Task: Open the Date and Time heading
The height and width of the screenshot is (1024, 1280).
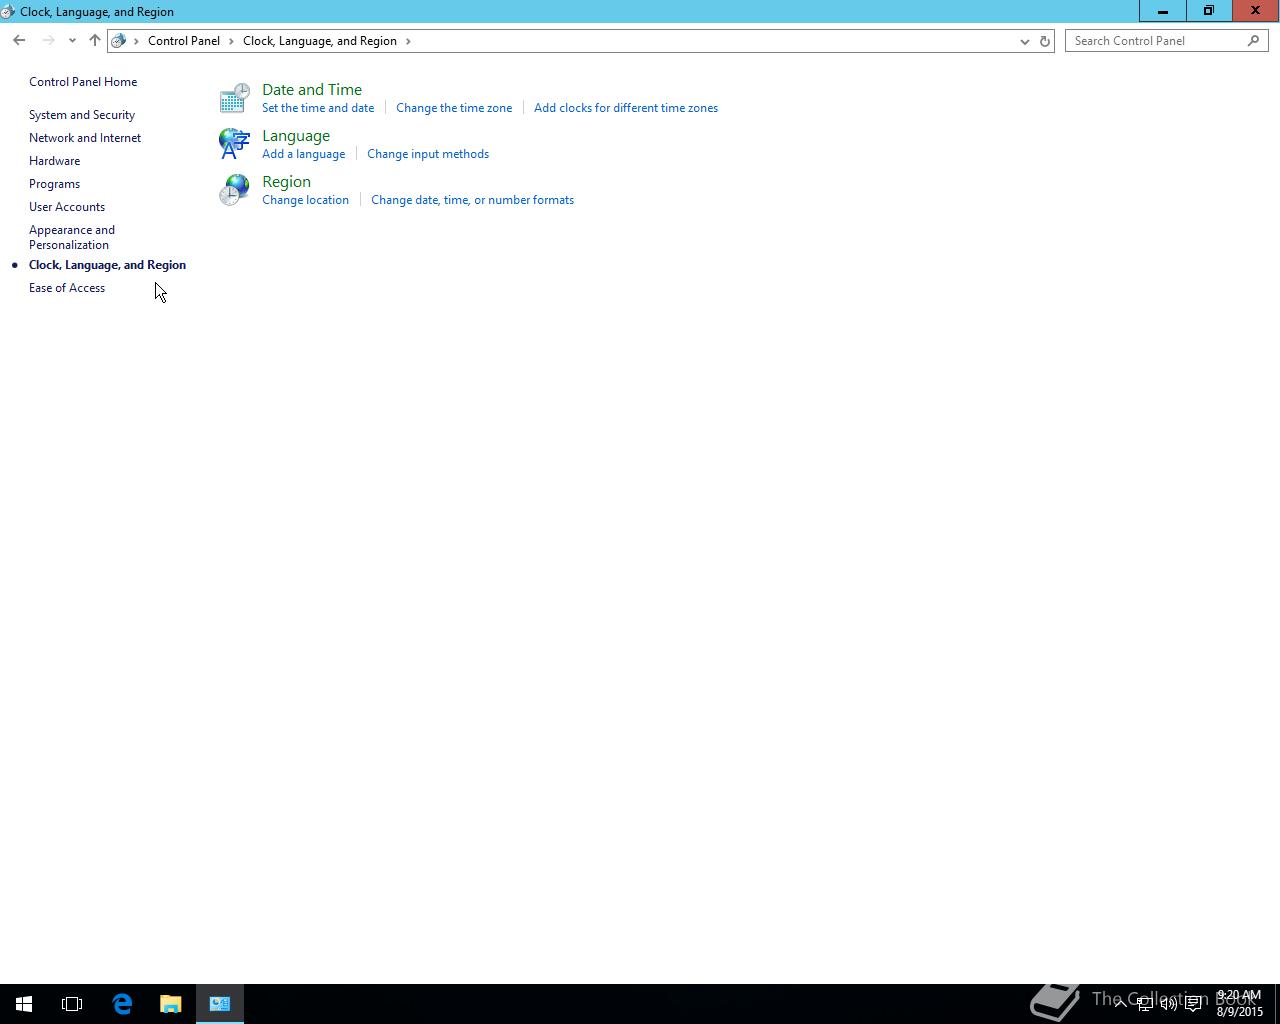Action: coord(312,90)
